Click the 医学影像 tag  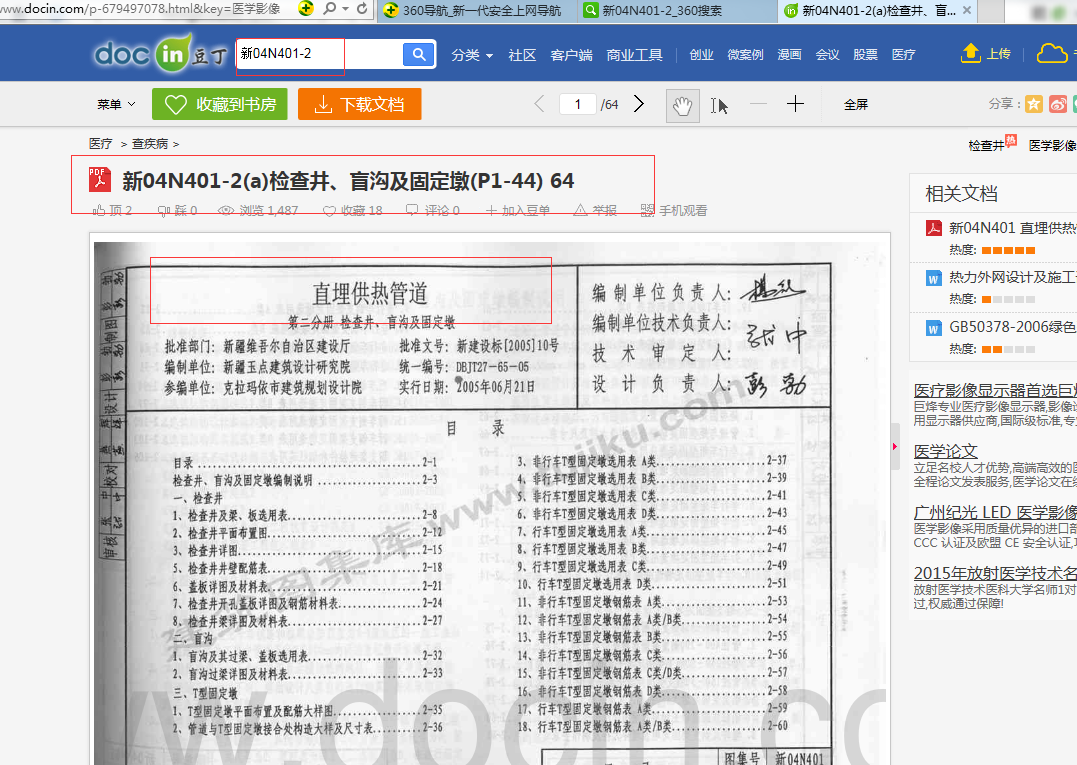[1052, 146]
